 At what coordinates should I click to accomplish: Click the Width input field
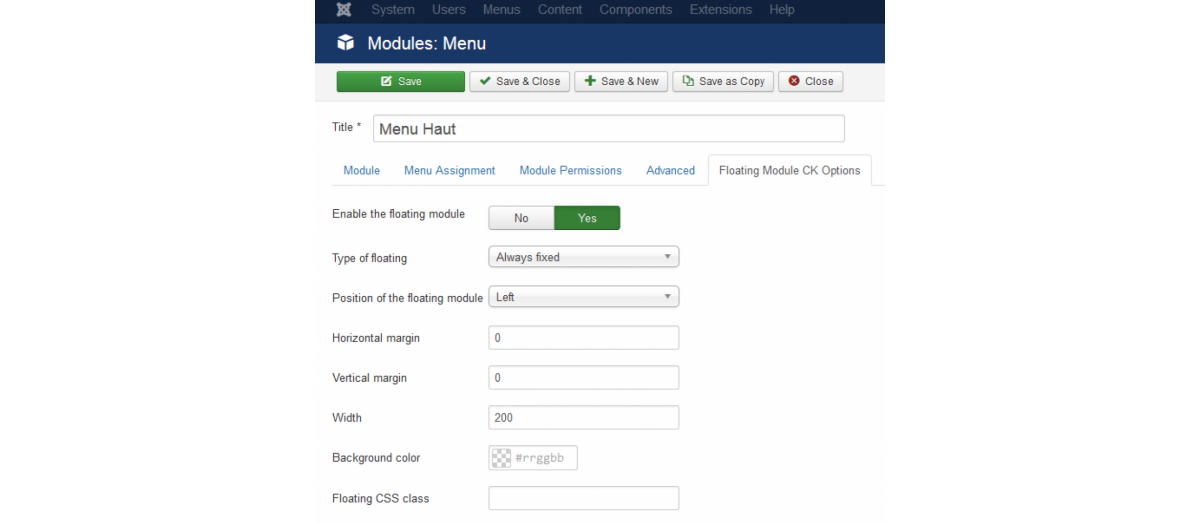pos(584,418)
